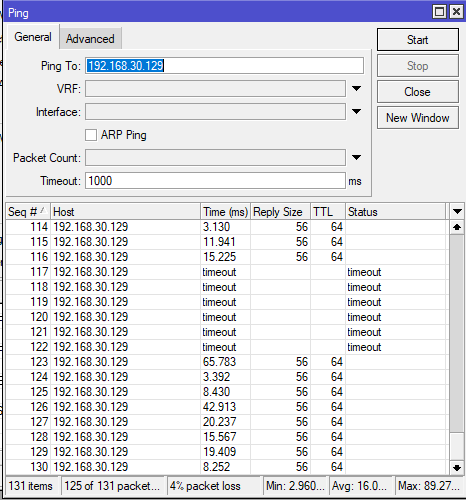
Task: Switch to the Advanced tab
Action: pyautogui.click(x=90, y=39)
